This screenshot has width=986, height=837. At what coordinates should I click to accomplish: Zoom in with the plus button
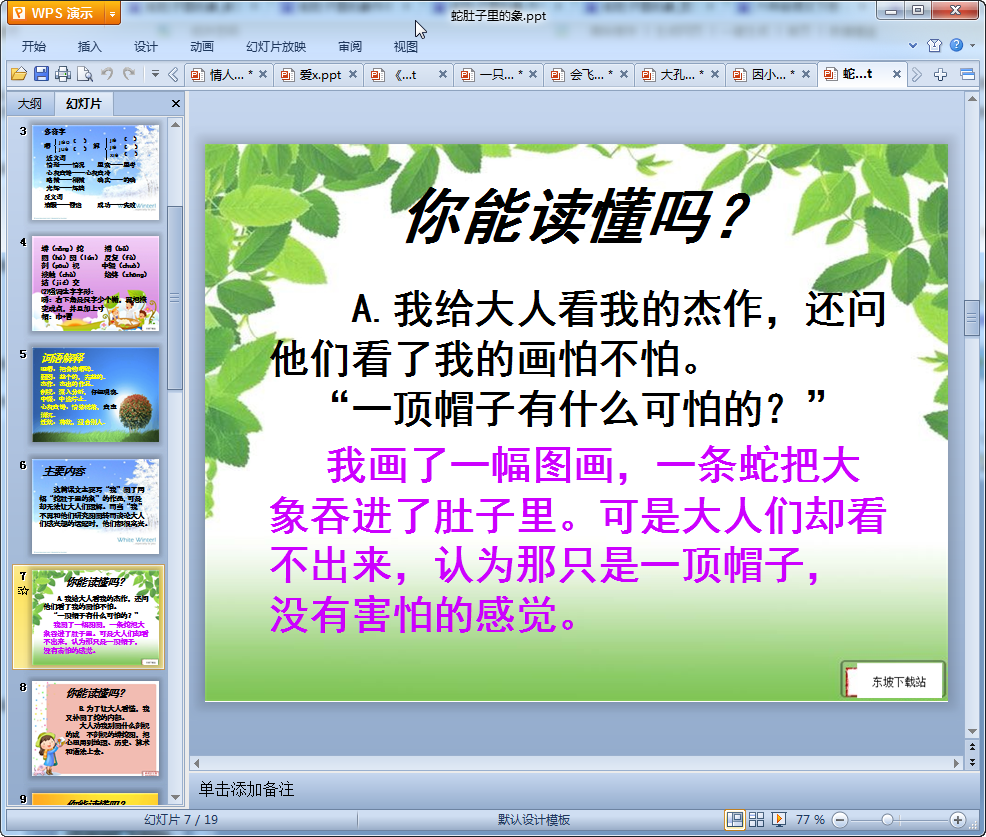[958, 819]
